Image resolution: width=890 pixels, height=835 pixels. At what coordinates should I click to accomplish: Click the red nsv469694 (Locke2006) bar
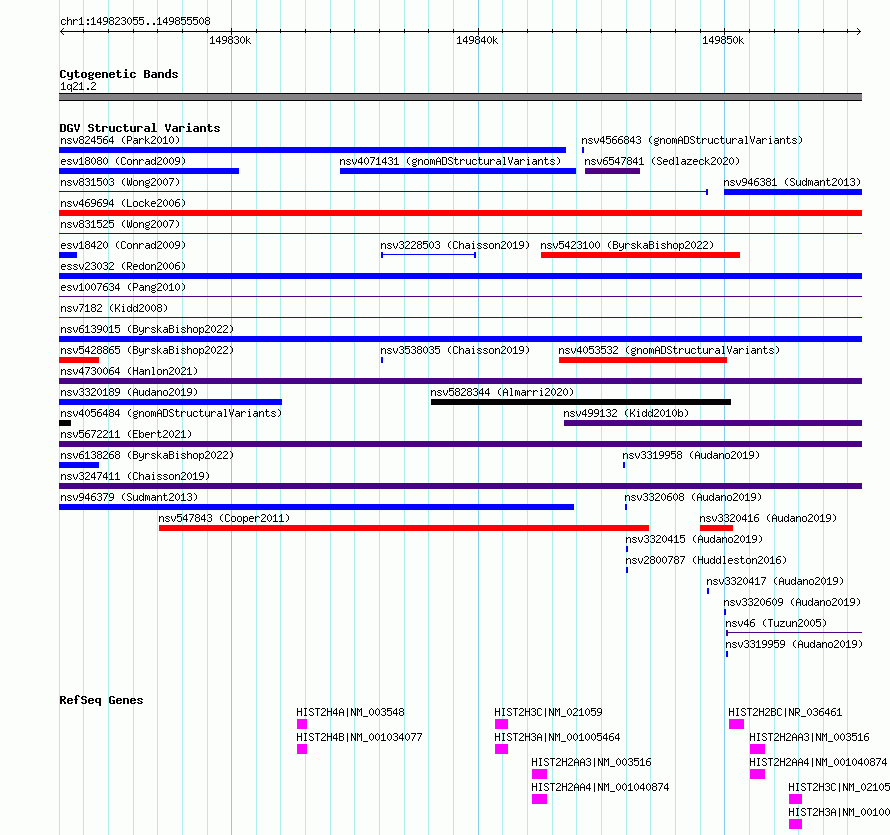point(460,213)
